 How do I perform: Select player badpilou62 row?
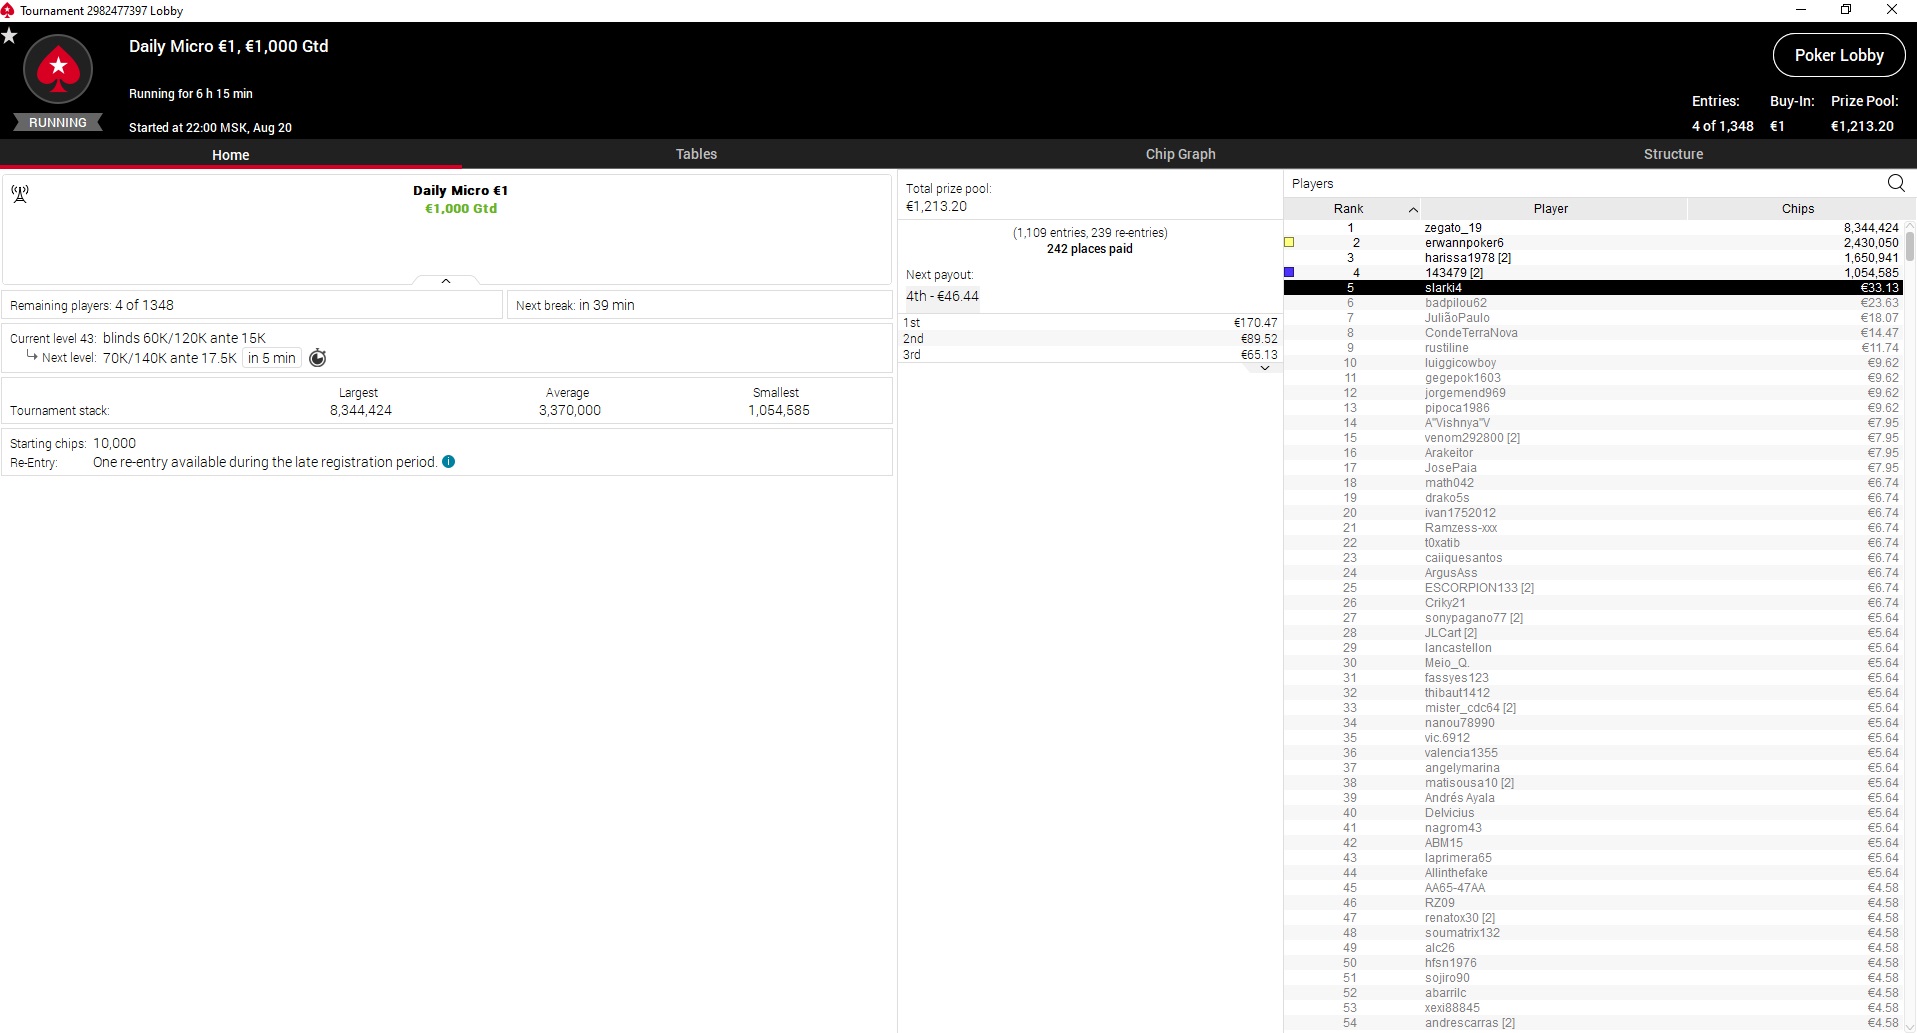click(1593, 303)
